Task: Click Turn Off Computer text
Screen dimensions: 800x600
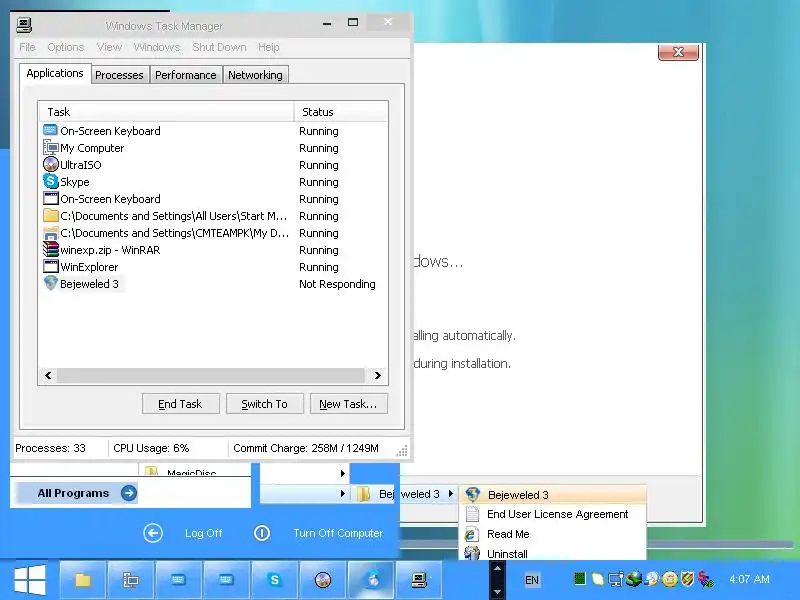Action: coord(338,533)
